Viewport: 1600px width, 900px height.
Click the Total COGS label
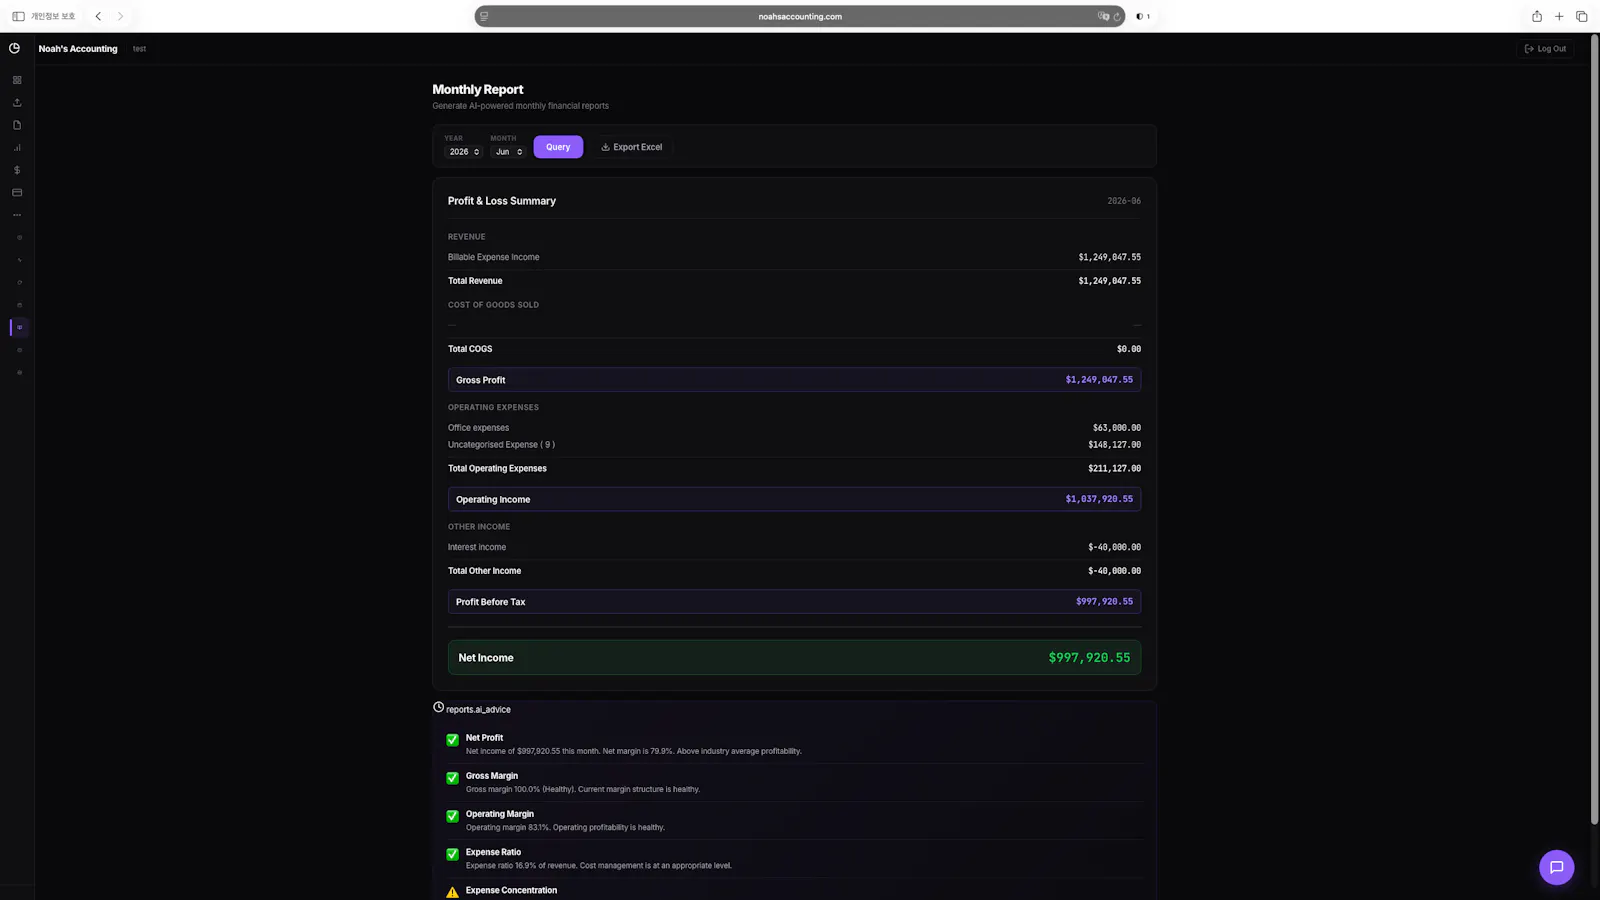[x=470, y=349]
